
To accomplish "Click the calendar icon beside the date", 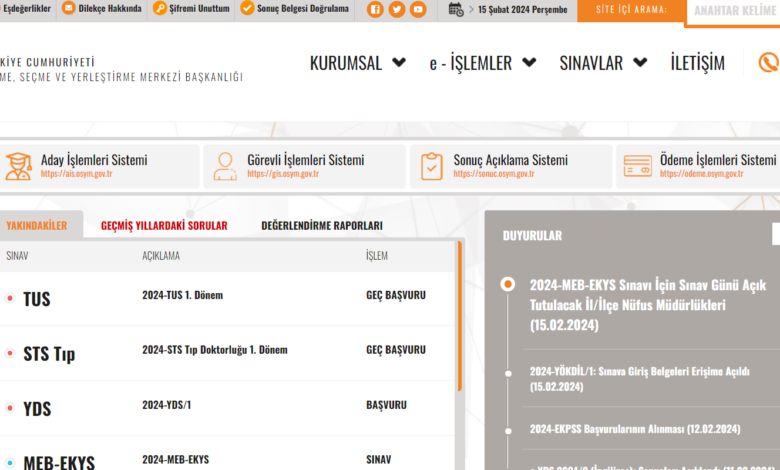I will pos(455,10).
